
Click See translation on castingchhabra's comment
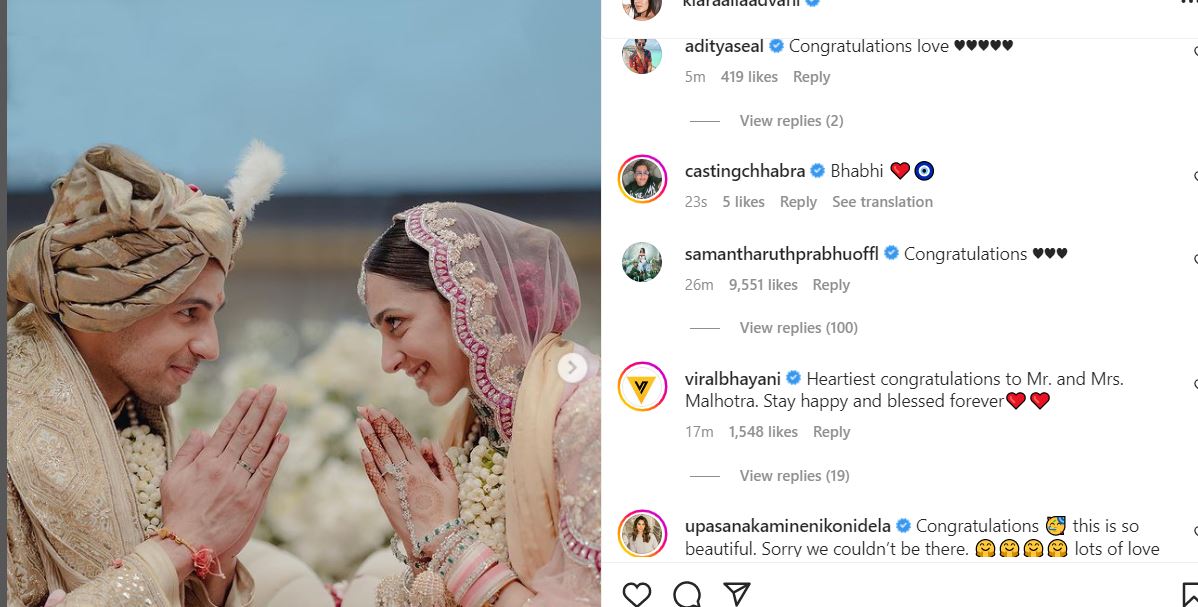pos(882,201)
